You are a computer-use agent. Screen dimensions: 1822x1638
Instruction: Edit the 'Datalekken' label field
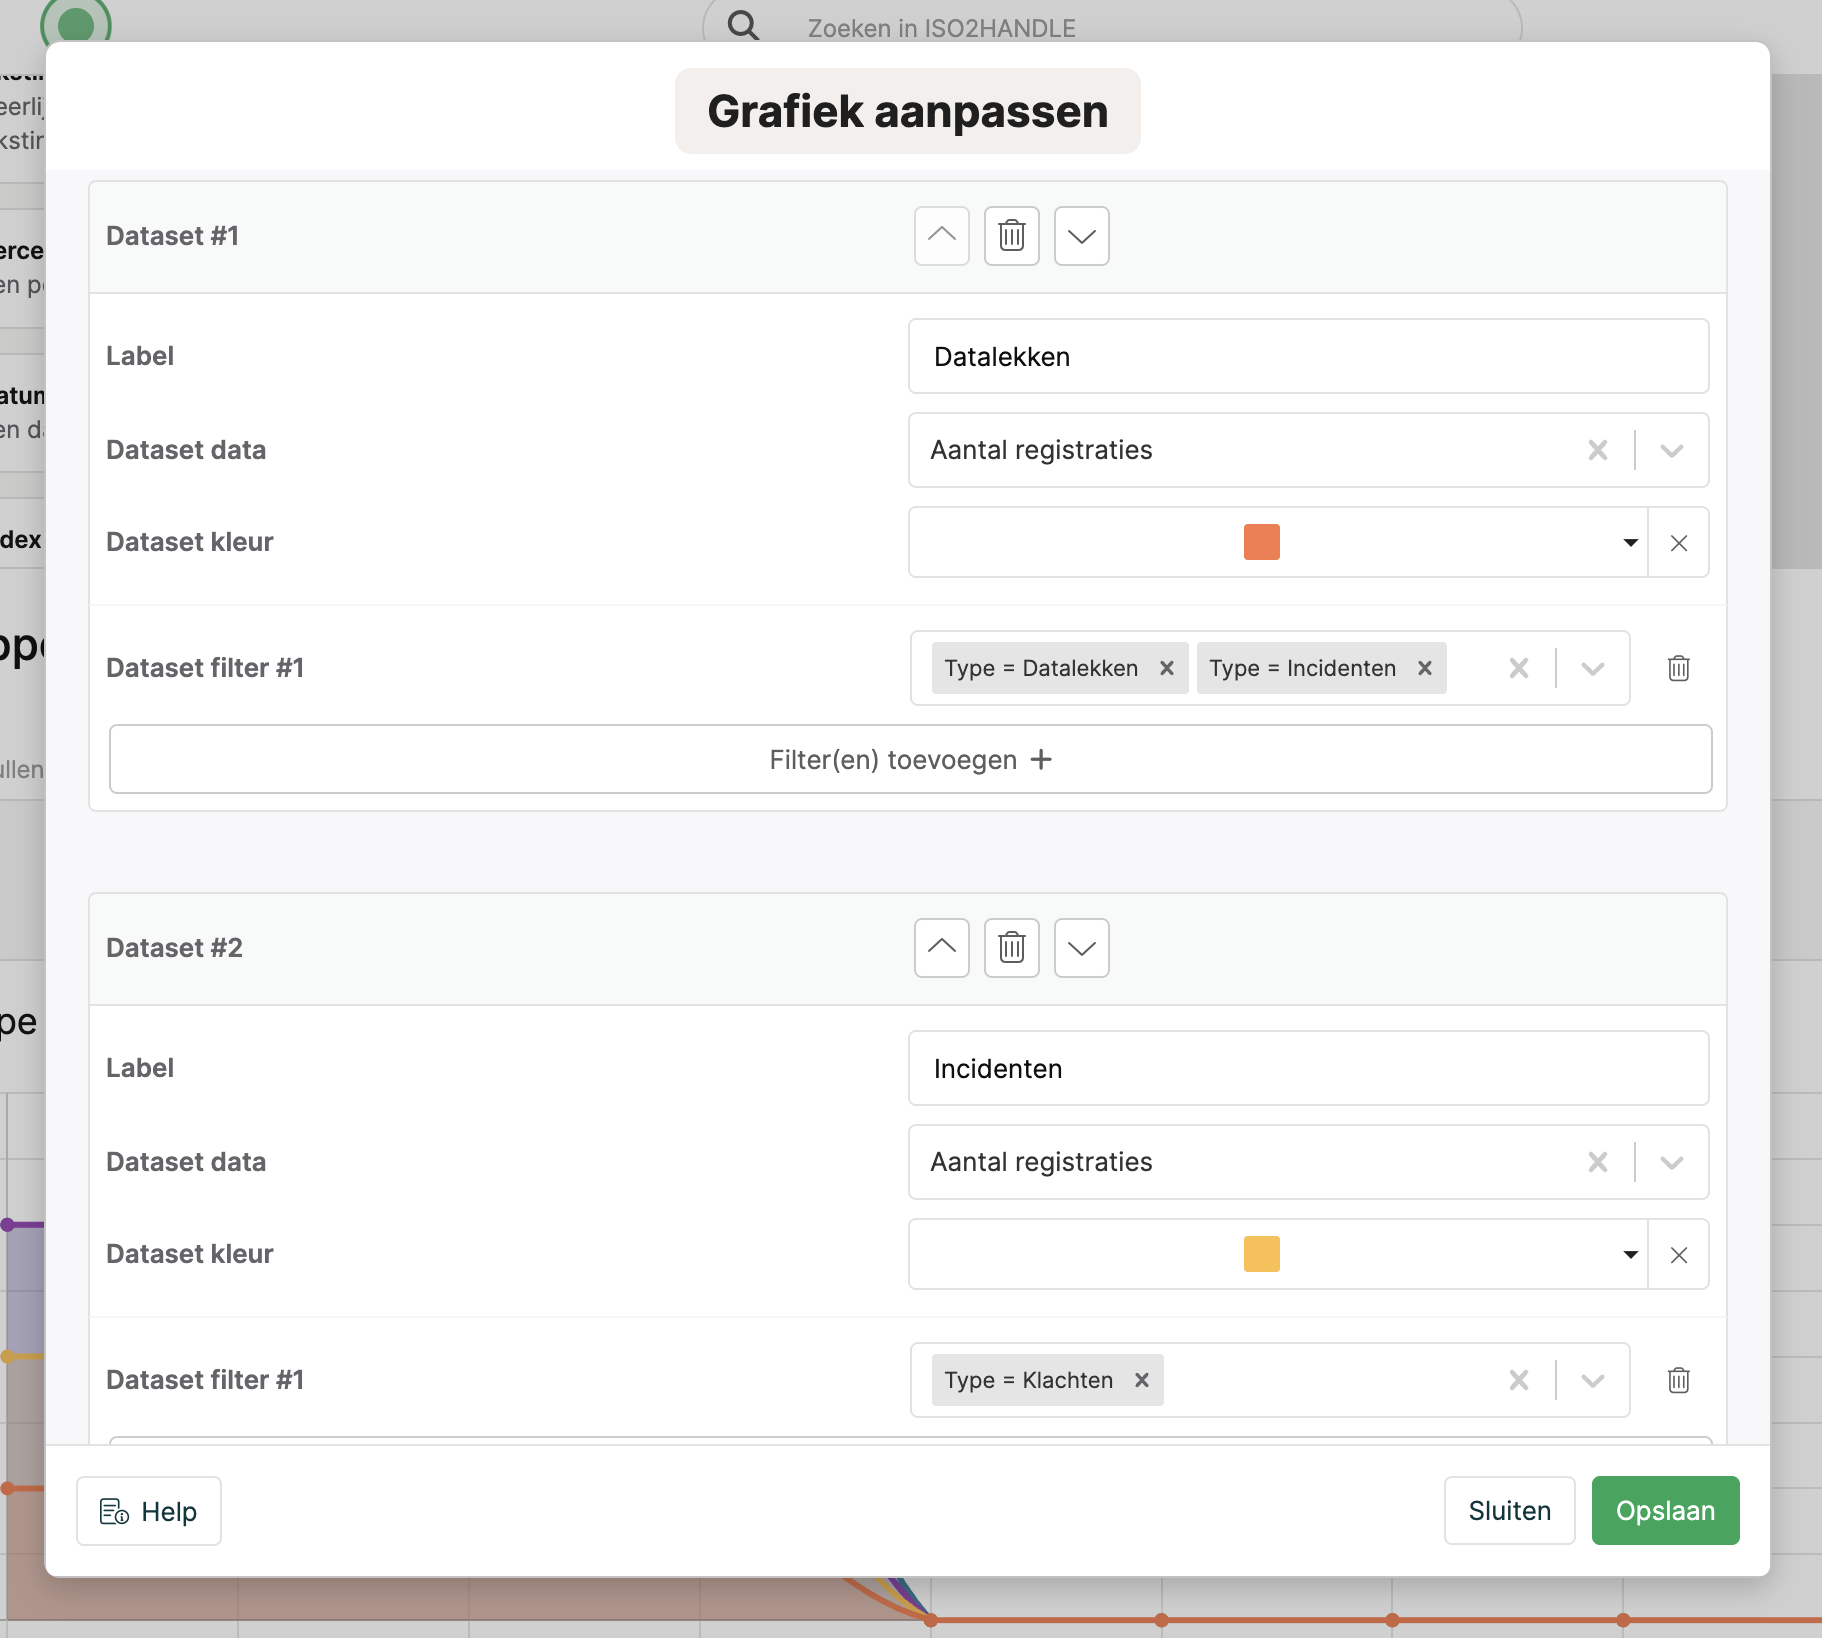point(1308,356)
